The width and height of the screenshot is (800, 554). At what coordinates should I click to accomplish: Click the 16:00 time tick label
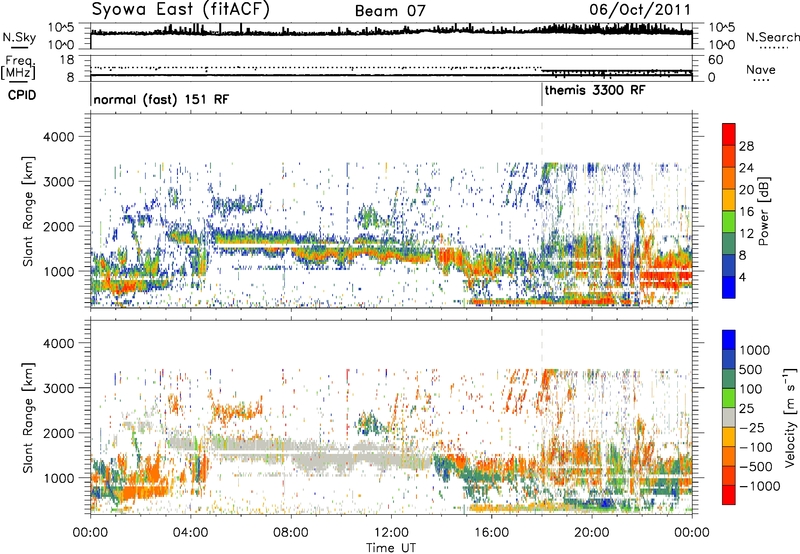coord(491,533)
